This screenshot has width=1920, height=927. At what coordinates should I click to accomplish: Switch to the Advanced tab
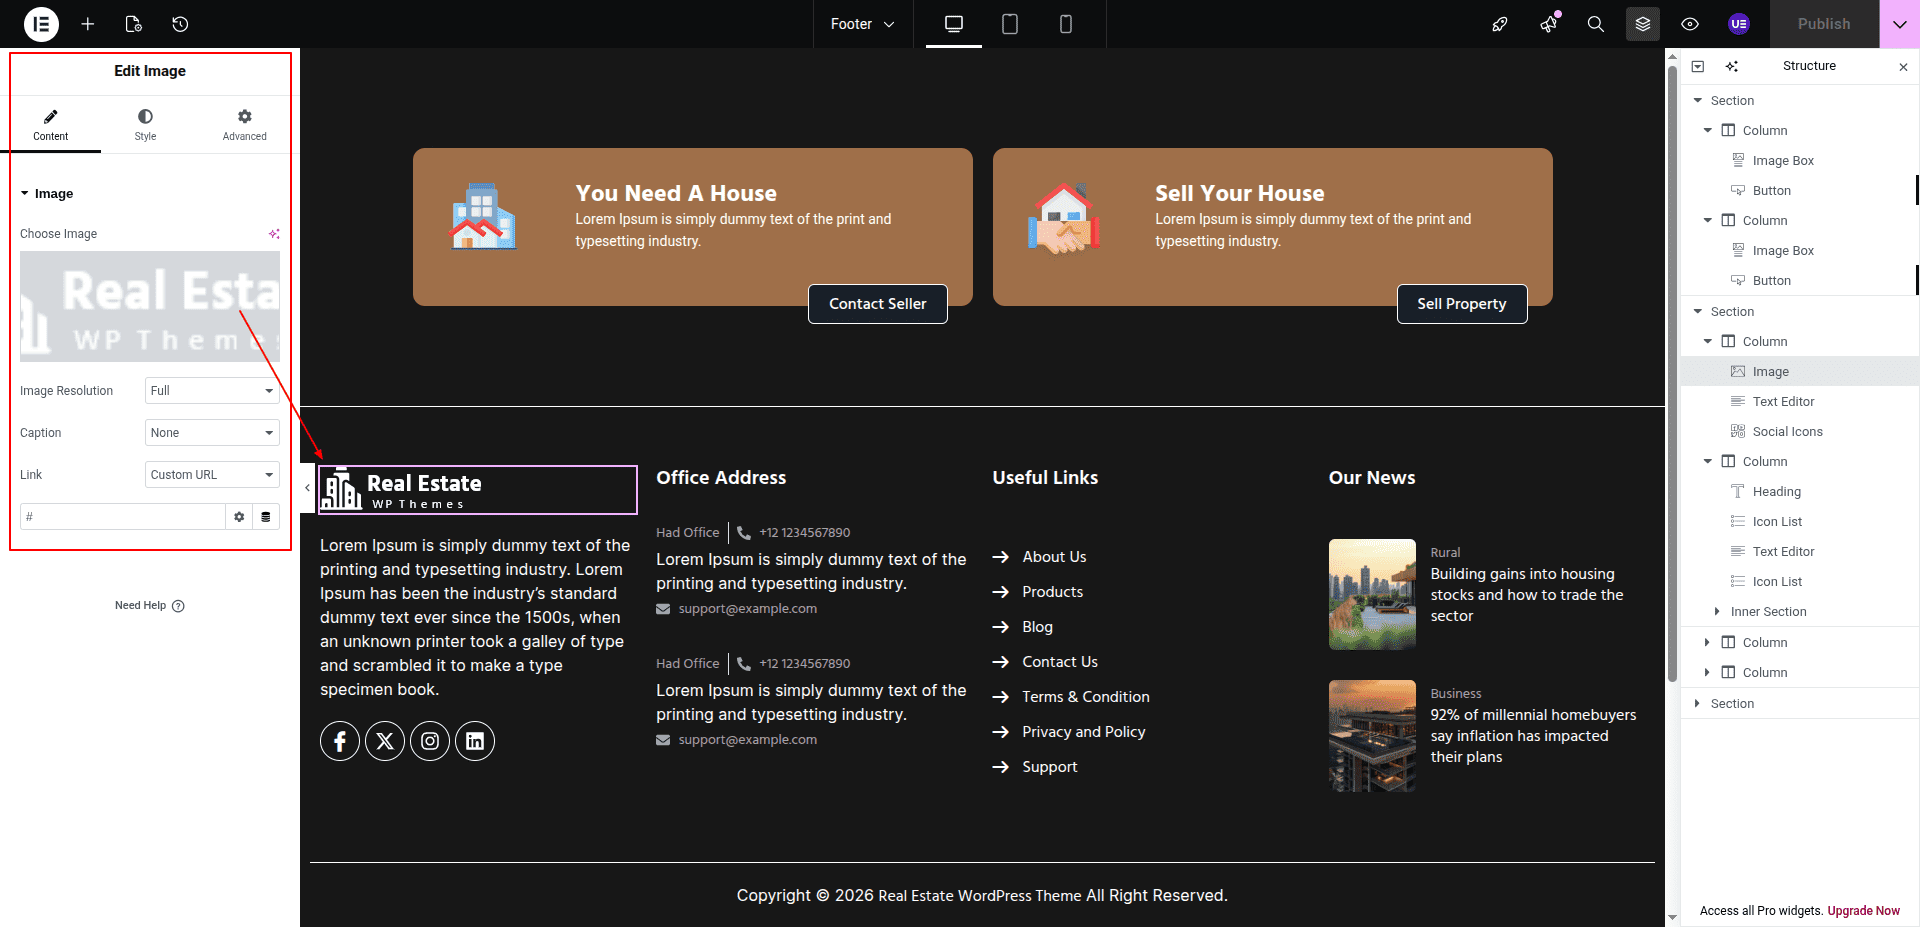244,125
